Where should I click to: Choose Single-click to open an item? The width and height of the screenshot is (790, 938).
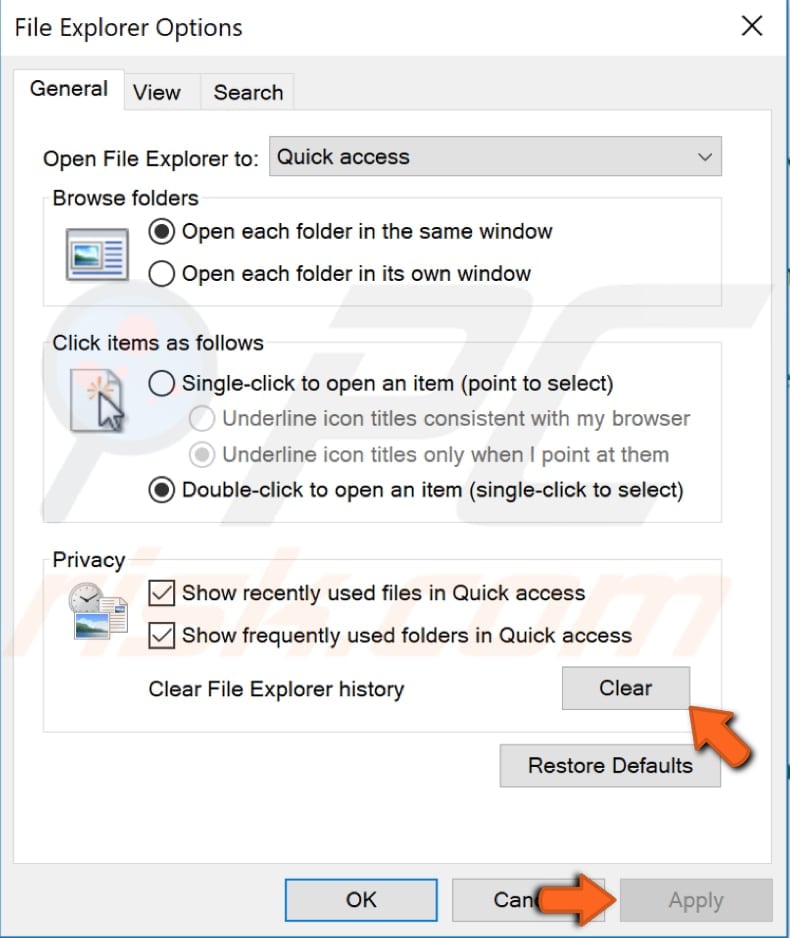click(x=161, y=383)
